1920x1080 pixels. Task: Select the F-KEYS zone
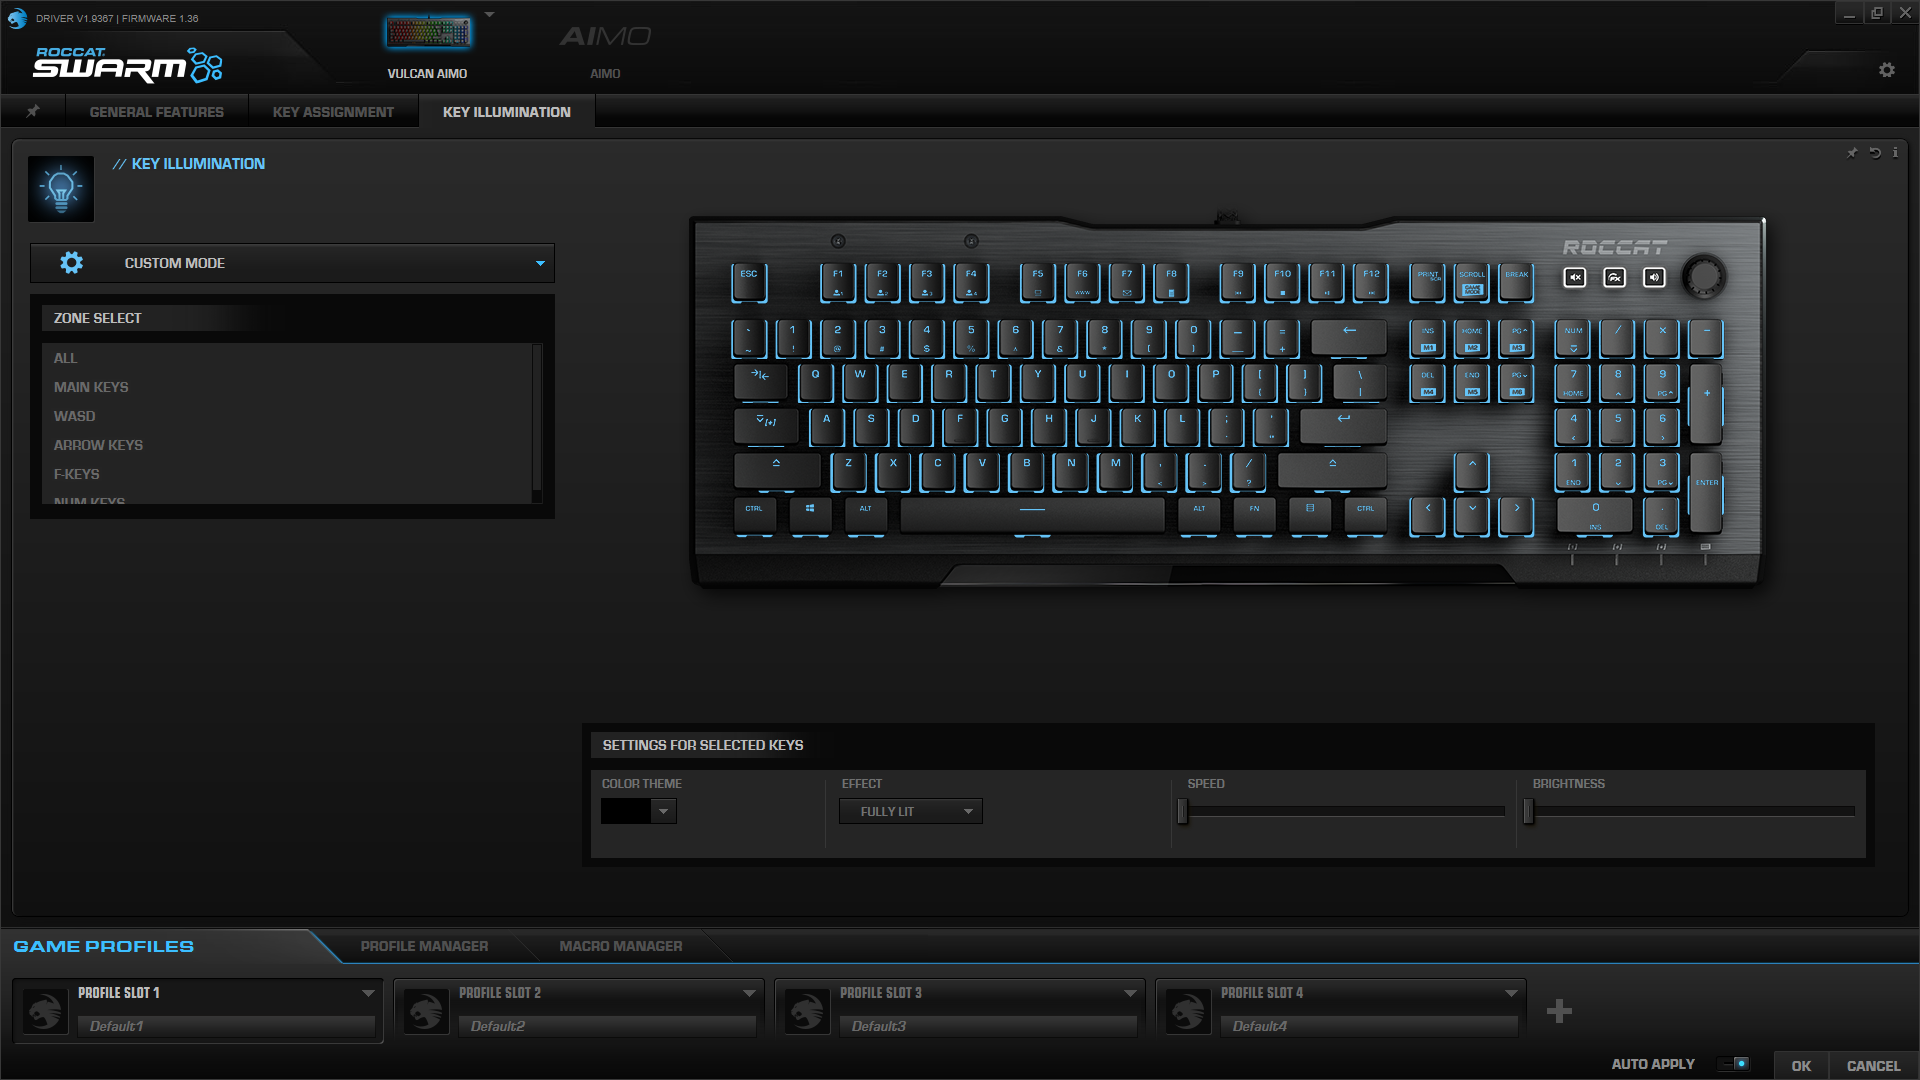[x=77, y=474]
